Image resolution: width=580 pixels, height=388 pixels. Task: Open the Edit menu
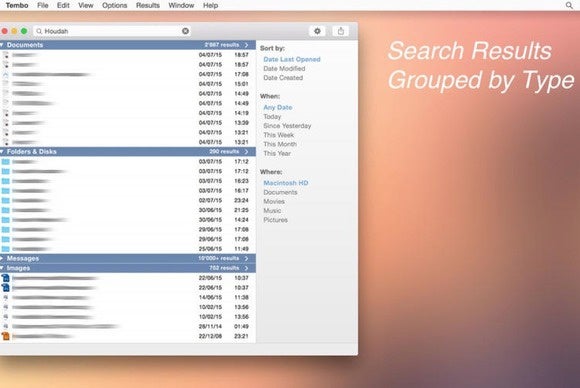[63, 5]
